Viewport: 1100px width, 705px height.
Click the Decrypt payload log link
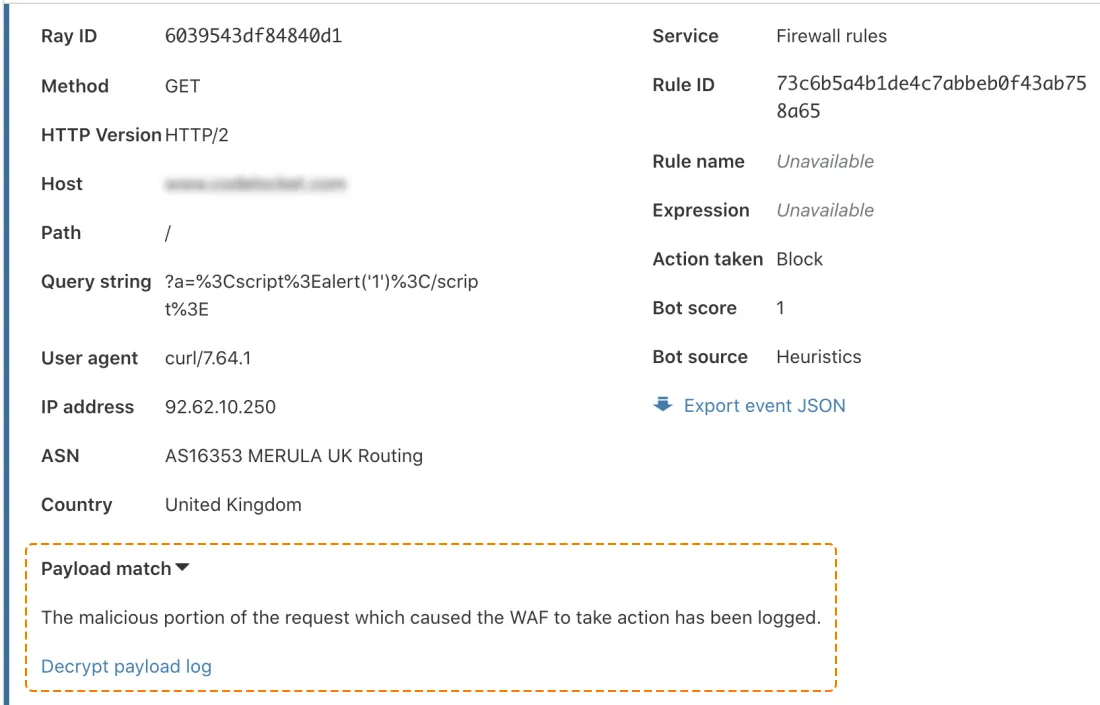click(x=125, y=666)
